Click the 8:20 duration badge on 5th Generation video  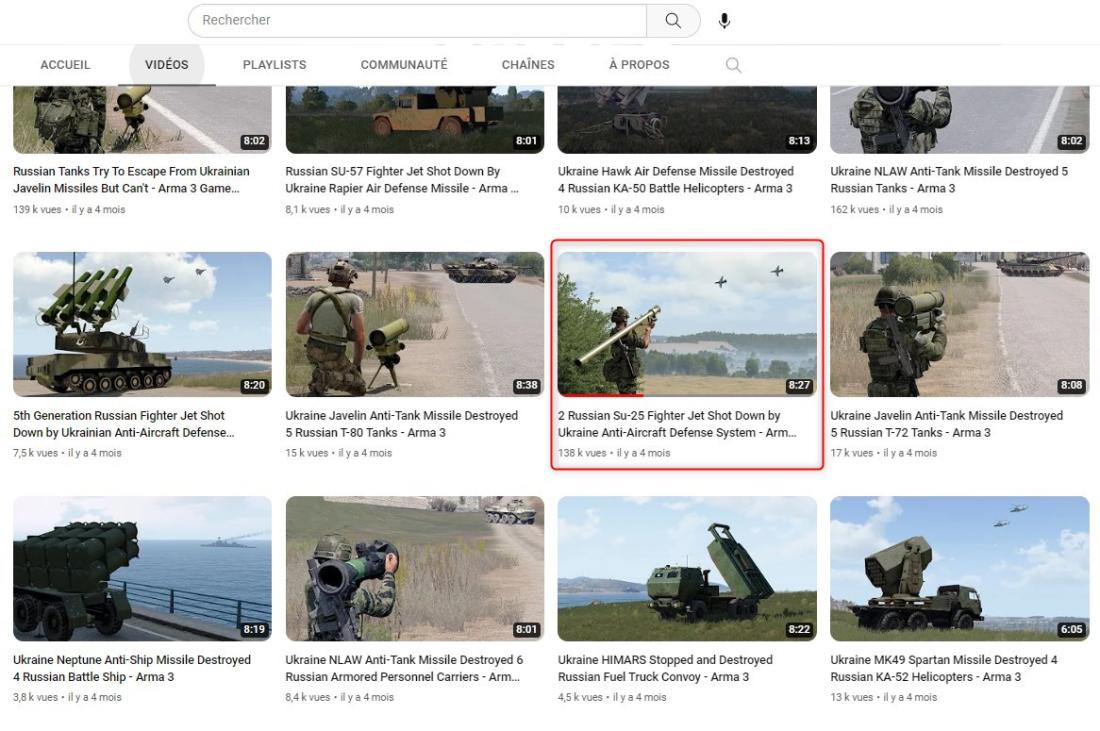254,384
